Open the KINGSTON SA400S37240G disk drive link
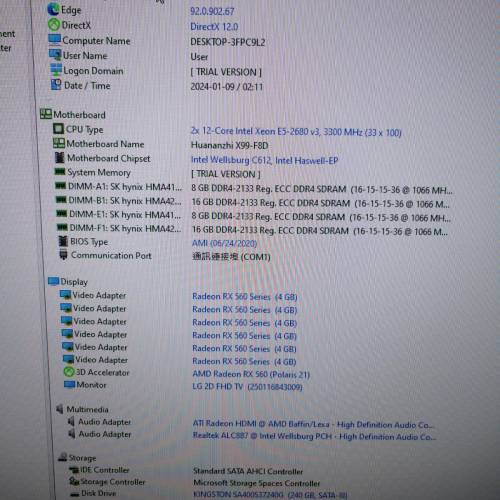The image size is (500, 500). click(270, 495)
